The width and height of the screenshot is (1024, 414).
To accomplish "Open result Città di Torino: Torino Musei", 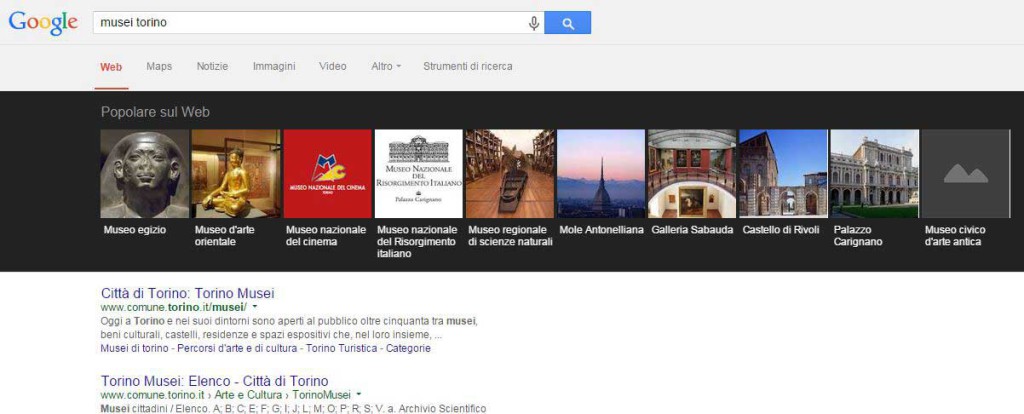I will point(188,293).
